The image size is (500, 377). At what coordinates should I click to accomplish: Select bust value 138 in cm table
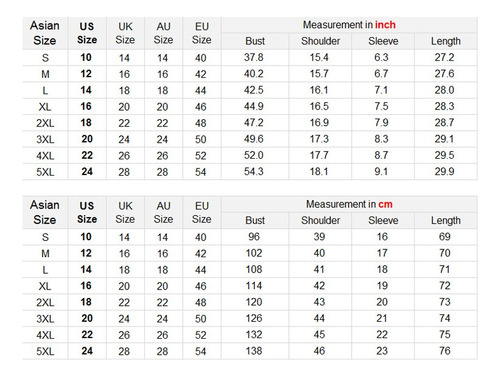click(x=254, y=351)
